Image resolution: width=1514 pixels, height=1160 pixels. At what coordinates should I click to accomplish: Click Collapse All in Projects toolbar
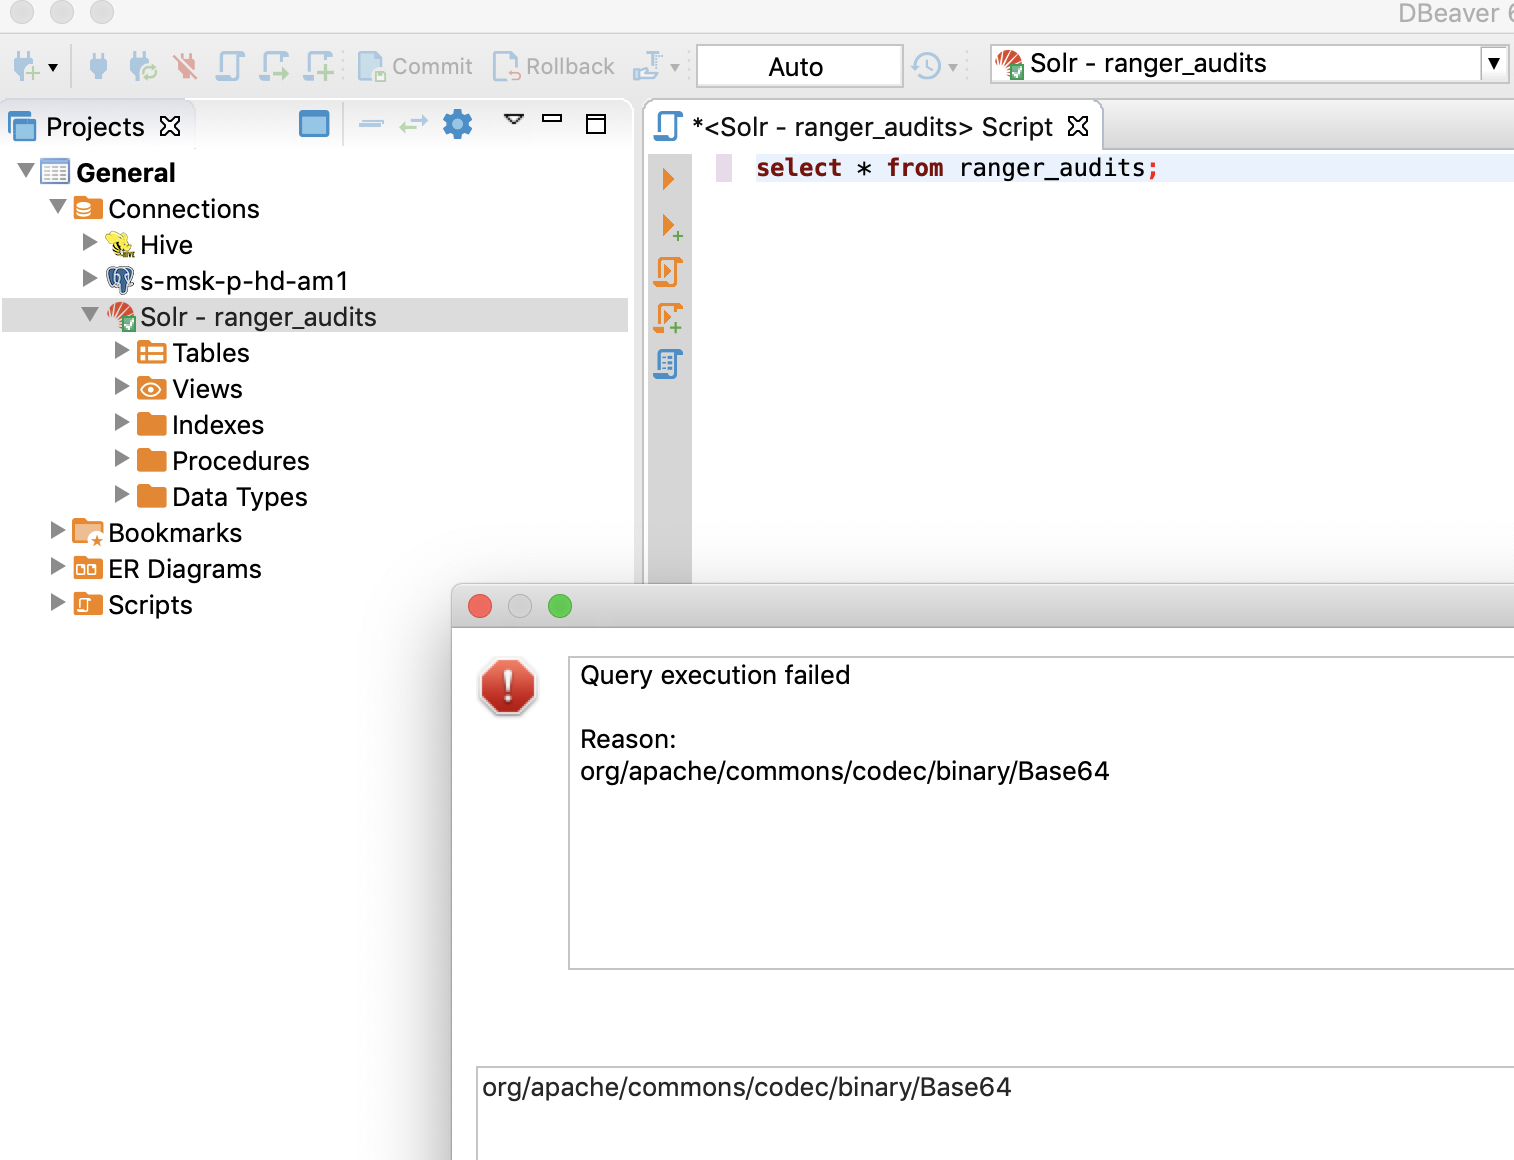tap(371, 124)
